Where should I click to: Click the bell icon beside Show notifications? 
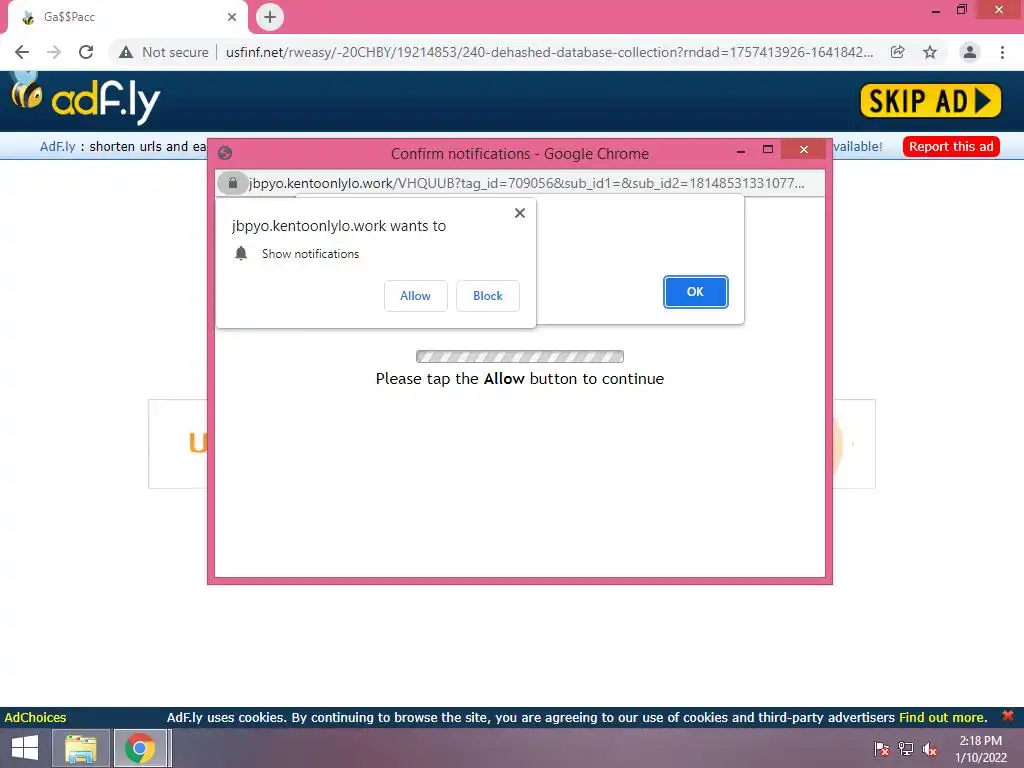click(x=241, y=253)
